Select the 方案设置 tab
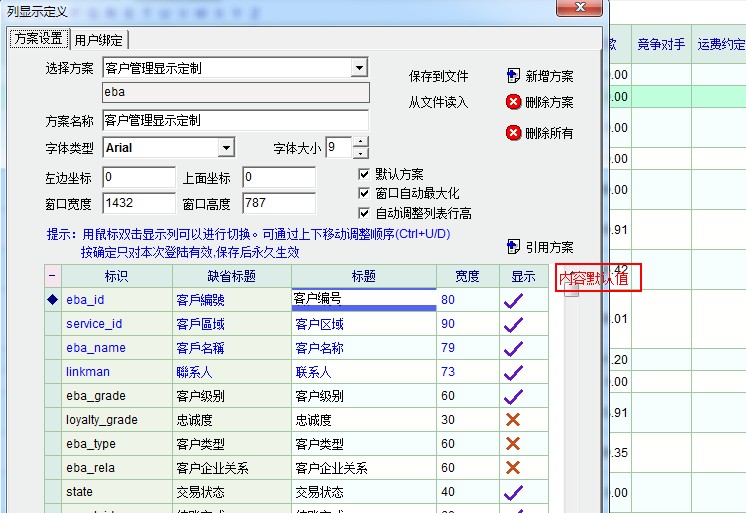The height and width of the screenshot is (513, 746). (x=39, y=39)
